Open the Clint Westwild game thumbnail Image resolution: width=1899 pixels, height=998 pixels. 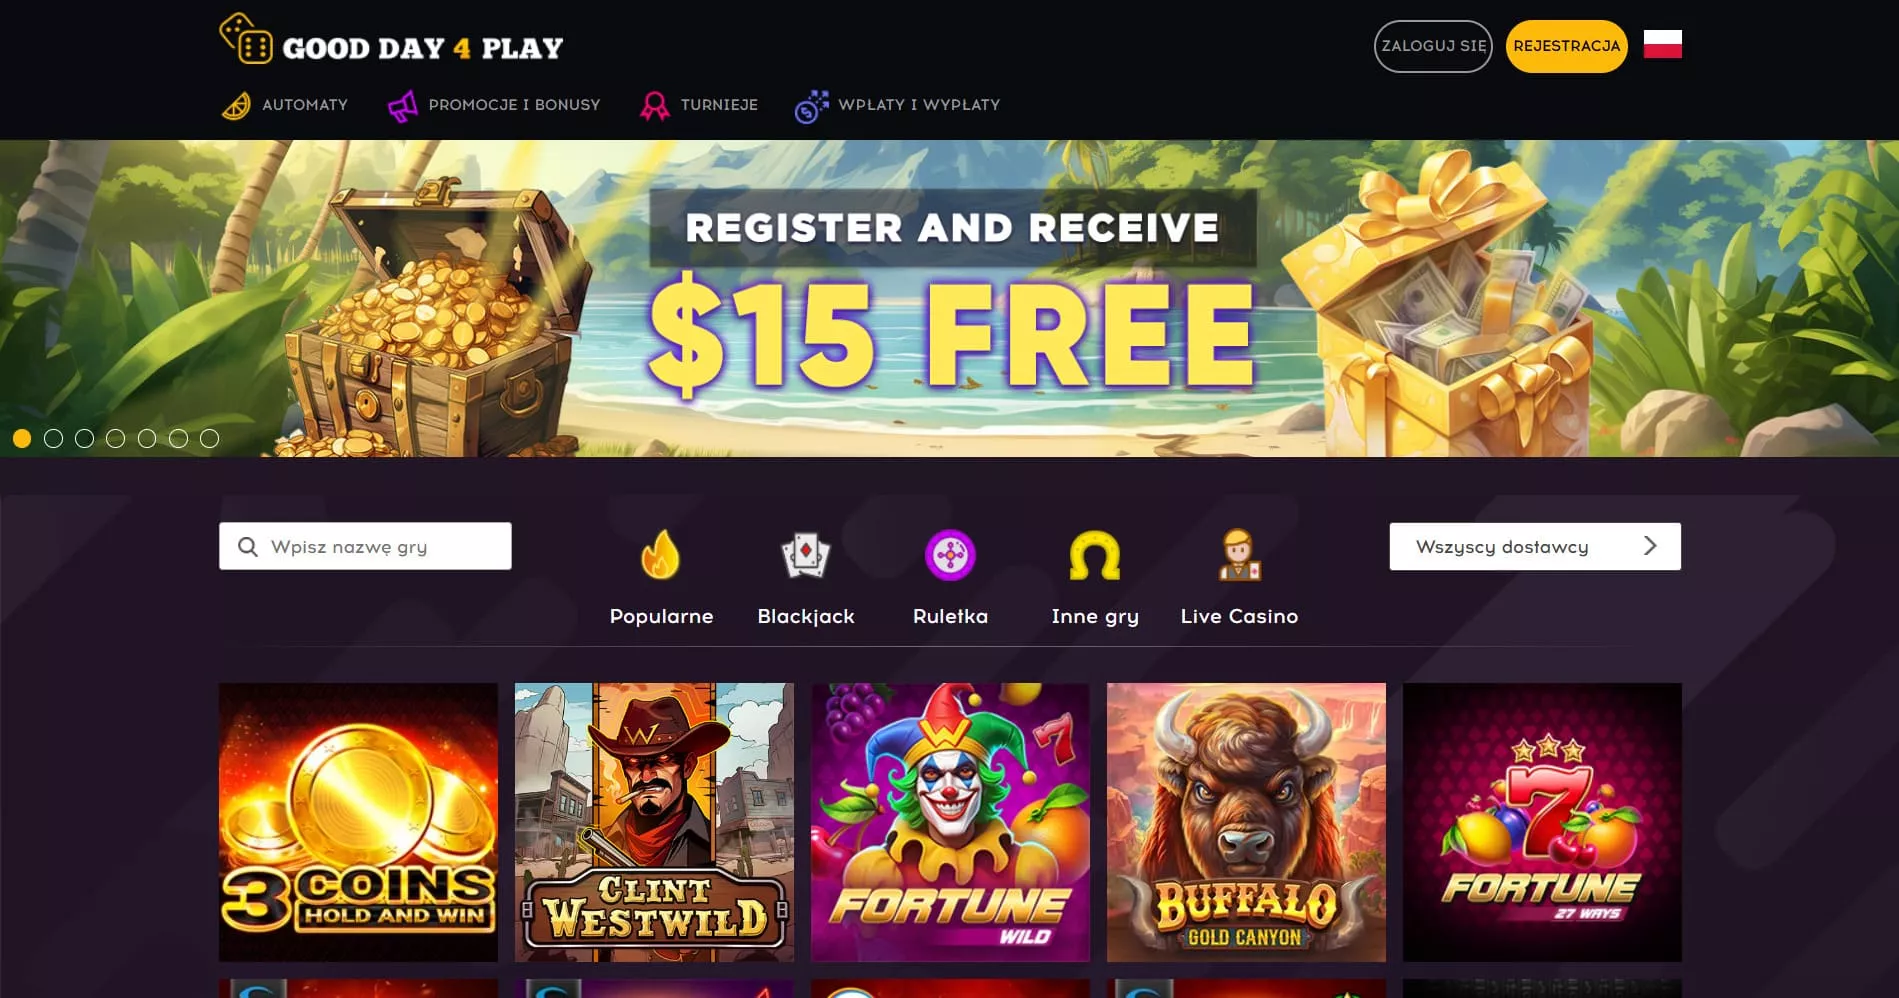tap(654, 822)
